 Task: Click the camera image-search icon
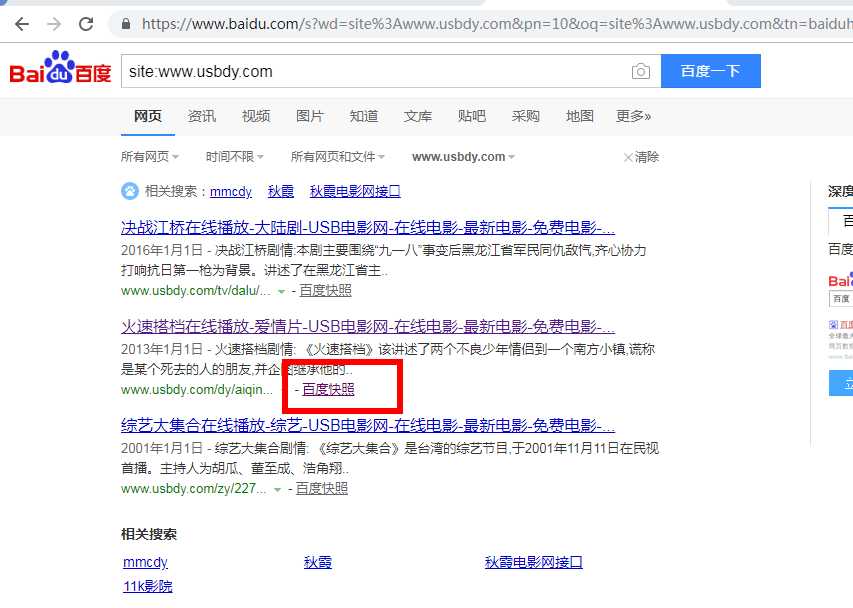[x=641, y=71]
